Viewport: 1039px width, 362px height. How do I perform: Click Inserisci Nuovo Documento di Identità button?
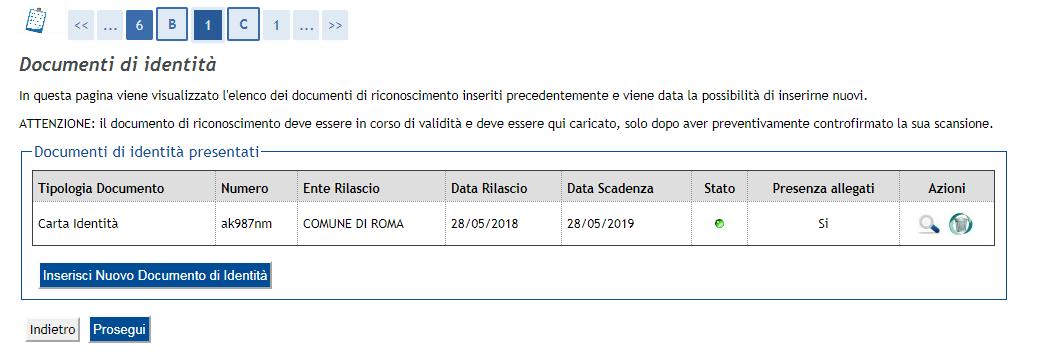tap(155, 276)
